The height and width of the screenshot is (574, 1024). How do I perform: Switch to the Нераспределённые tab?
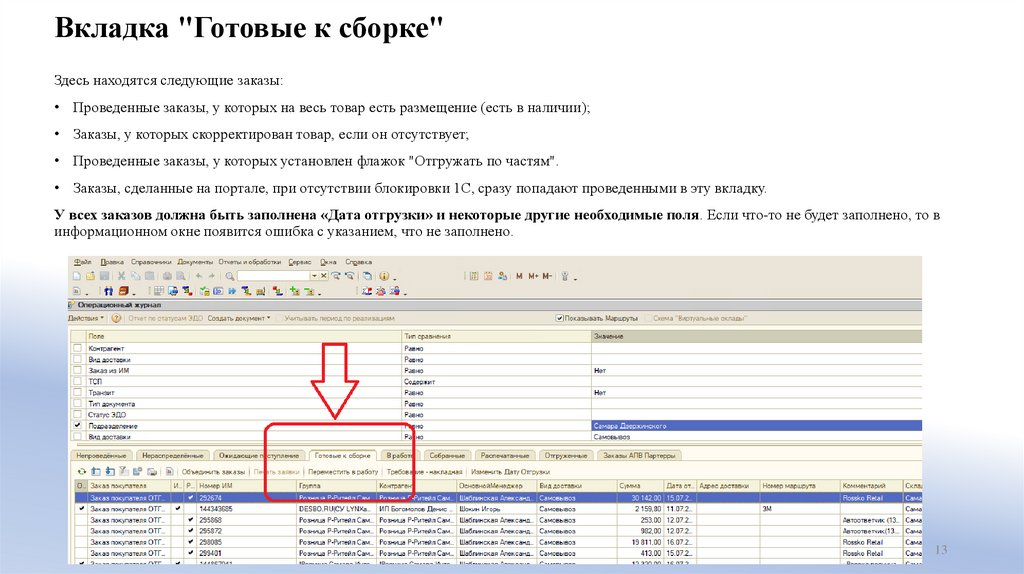173,456
